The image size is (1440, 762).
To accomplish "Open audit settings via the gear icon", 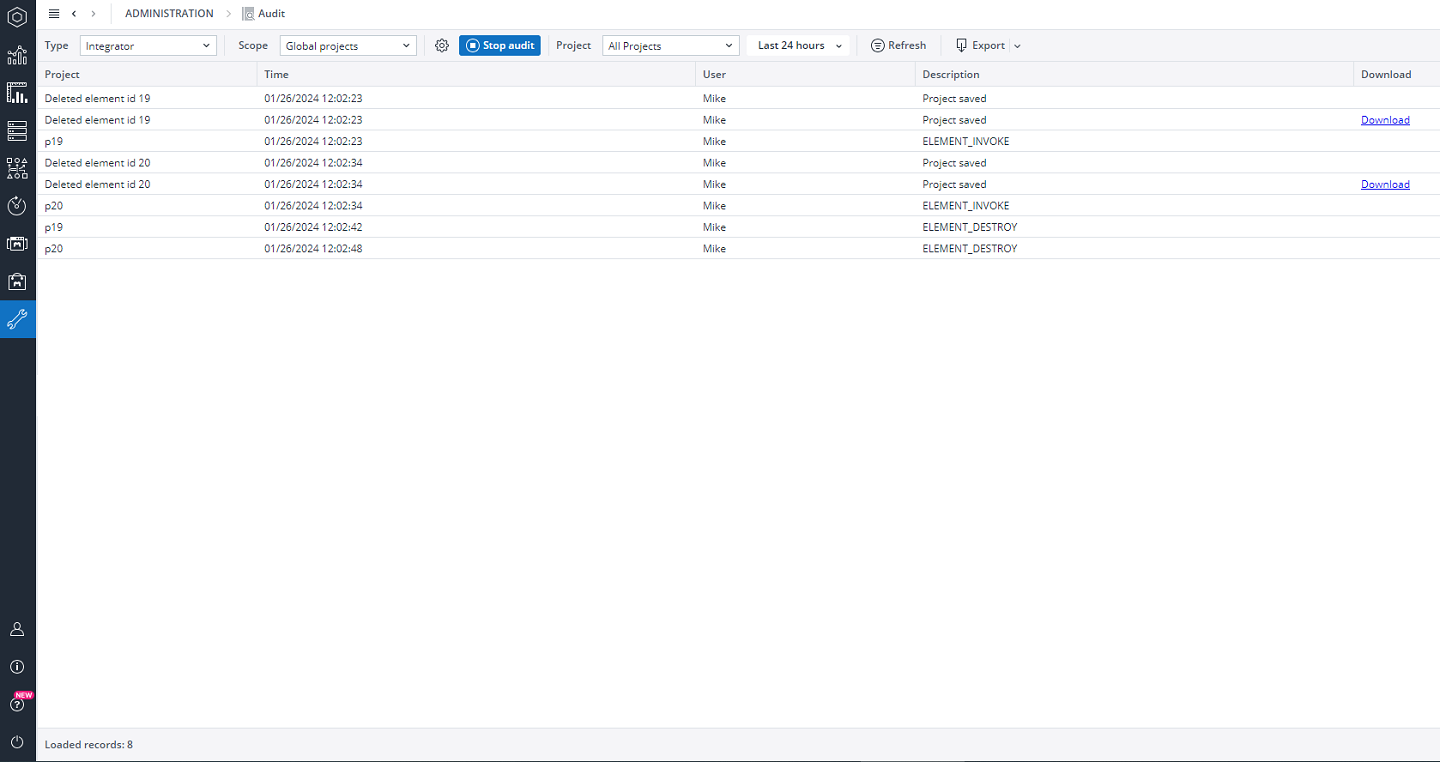I will tap(441, 45).
